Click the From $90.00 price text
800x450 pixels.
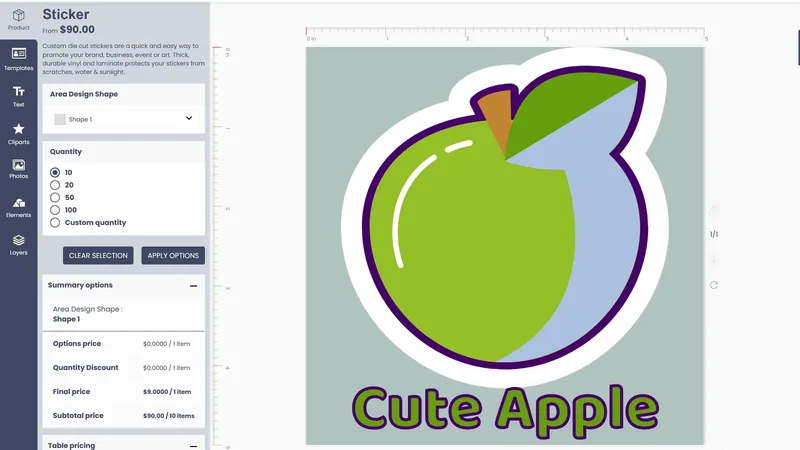68,30
